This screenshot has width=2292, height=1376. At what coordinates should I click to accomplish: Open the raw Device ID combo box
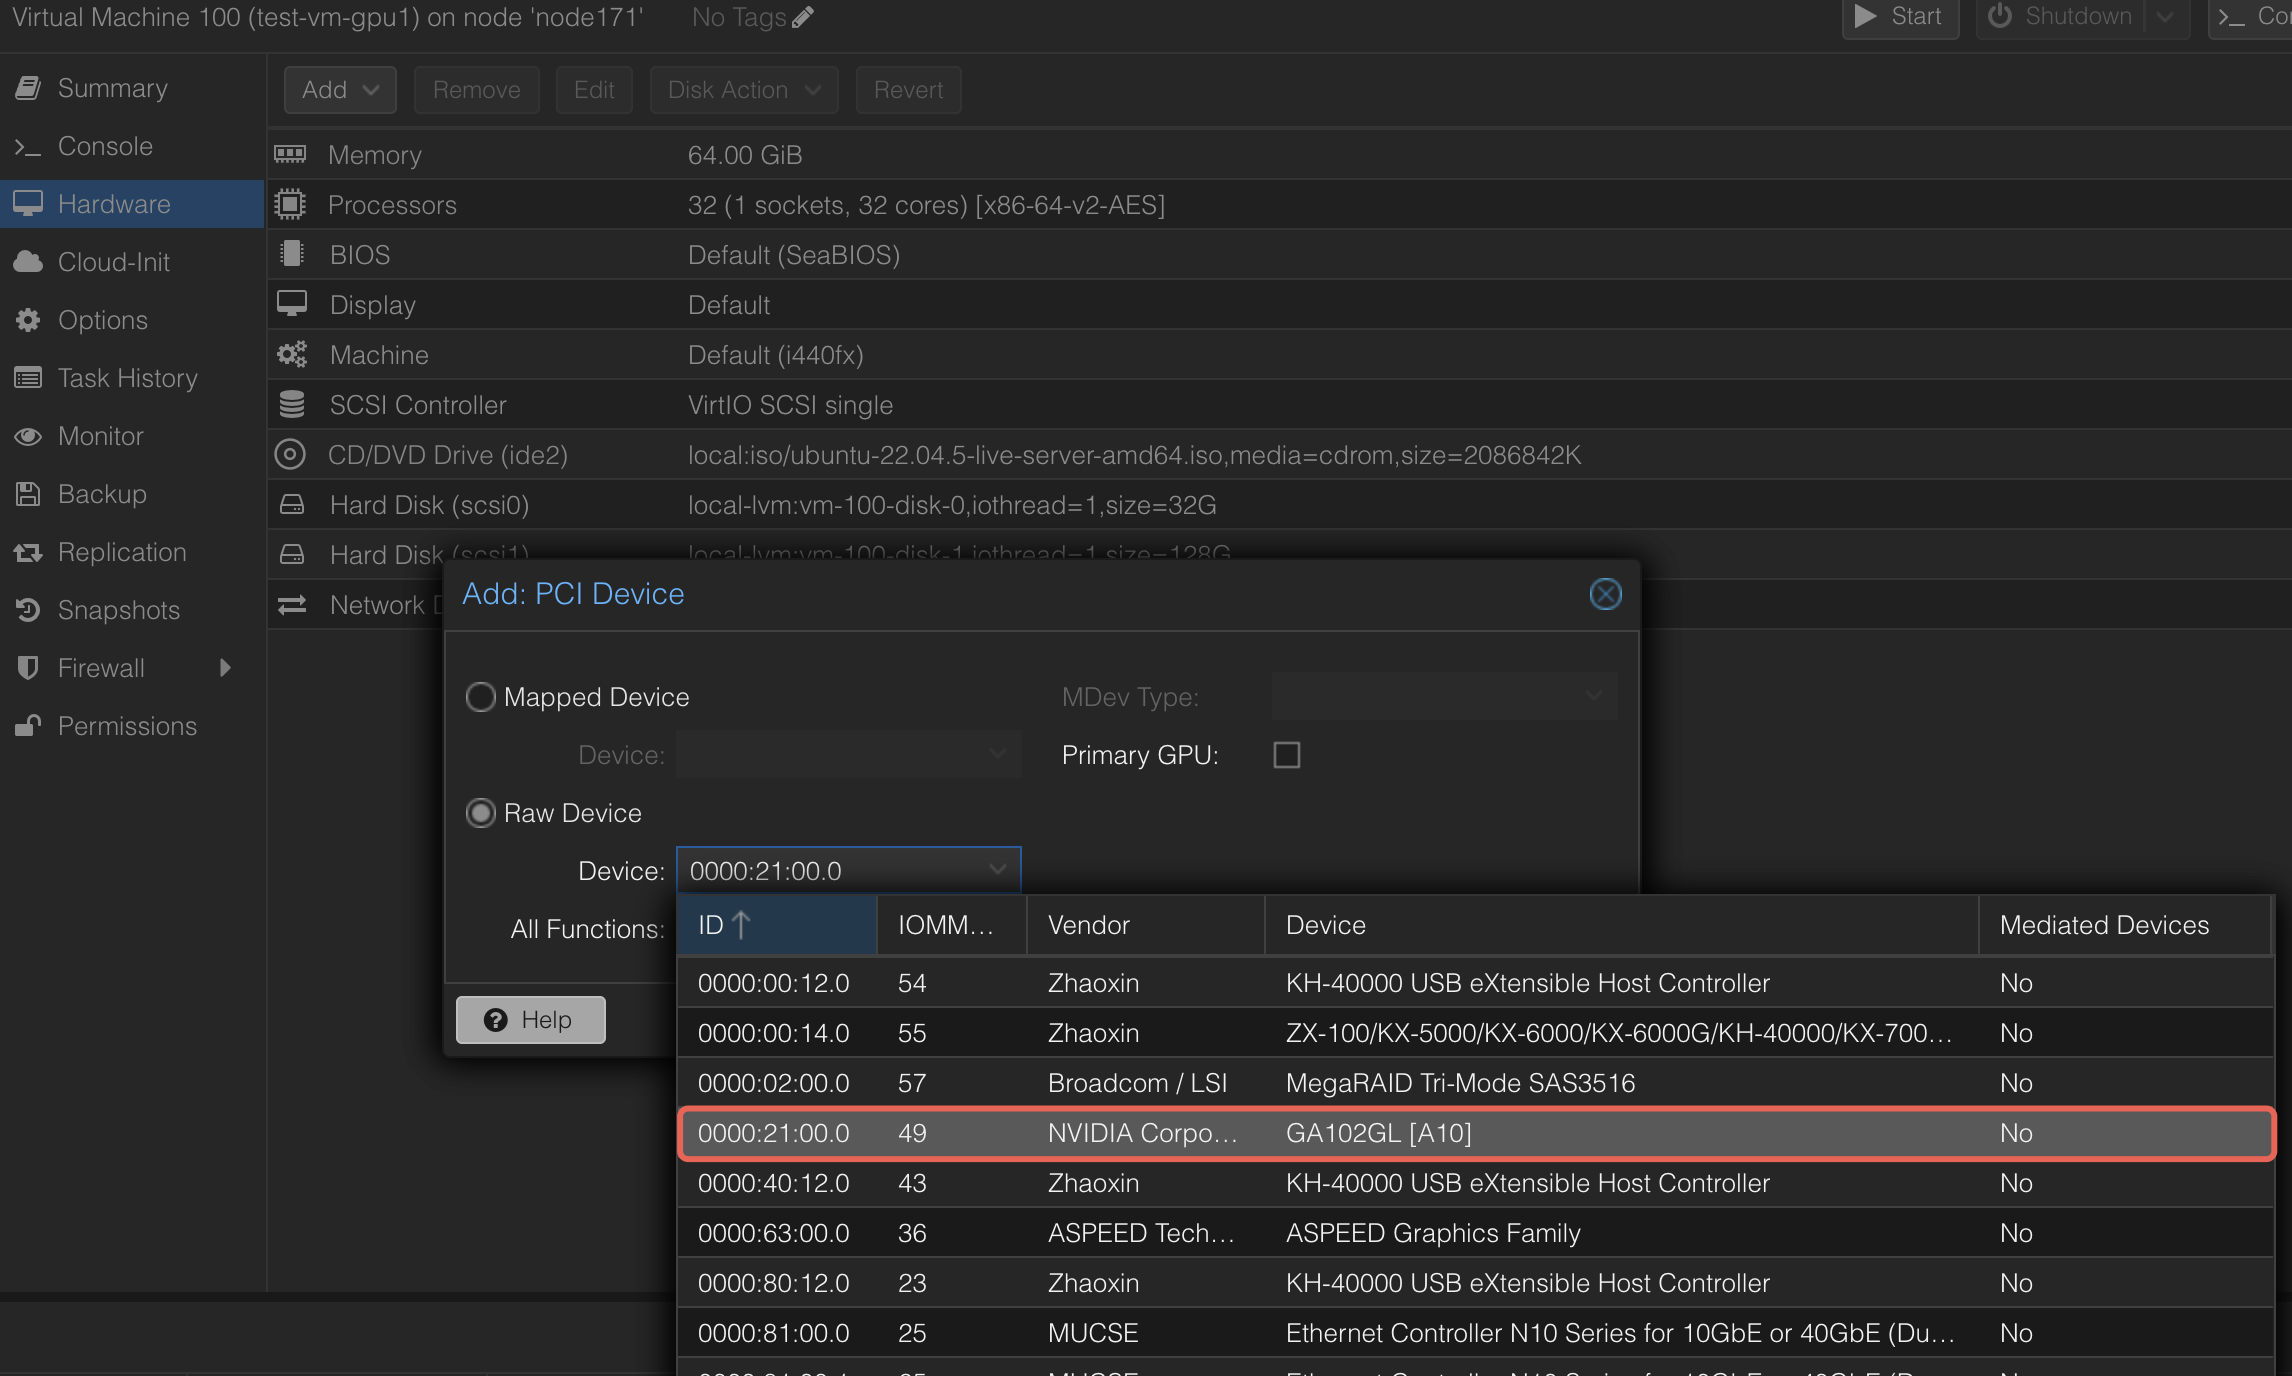(x=997, y=870)
